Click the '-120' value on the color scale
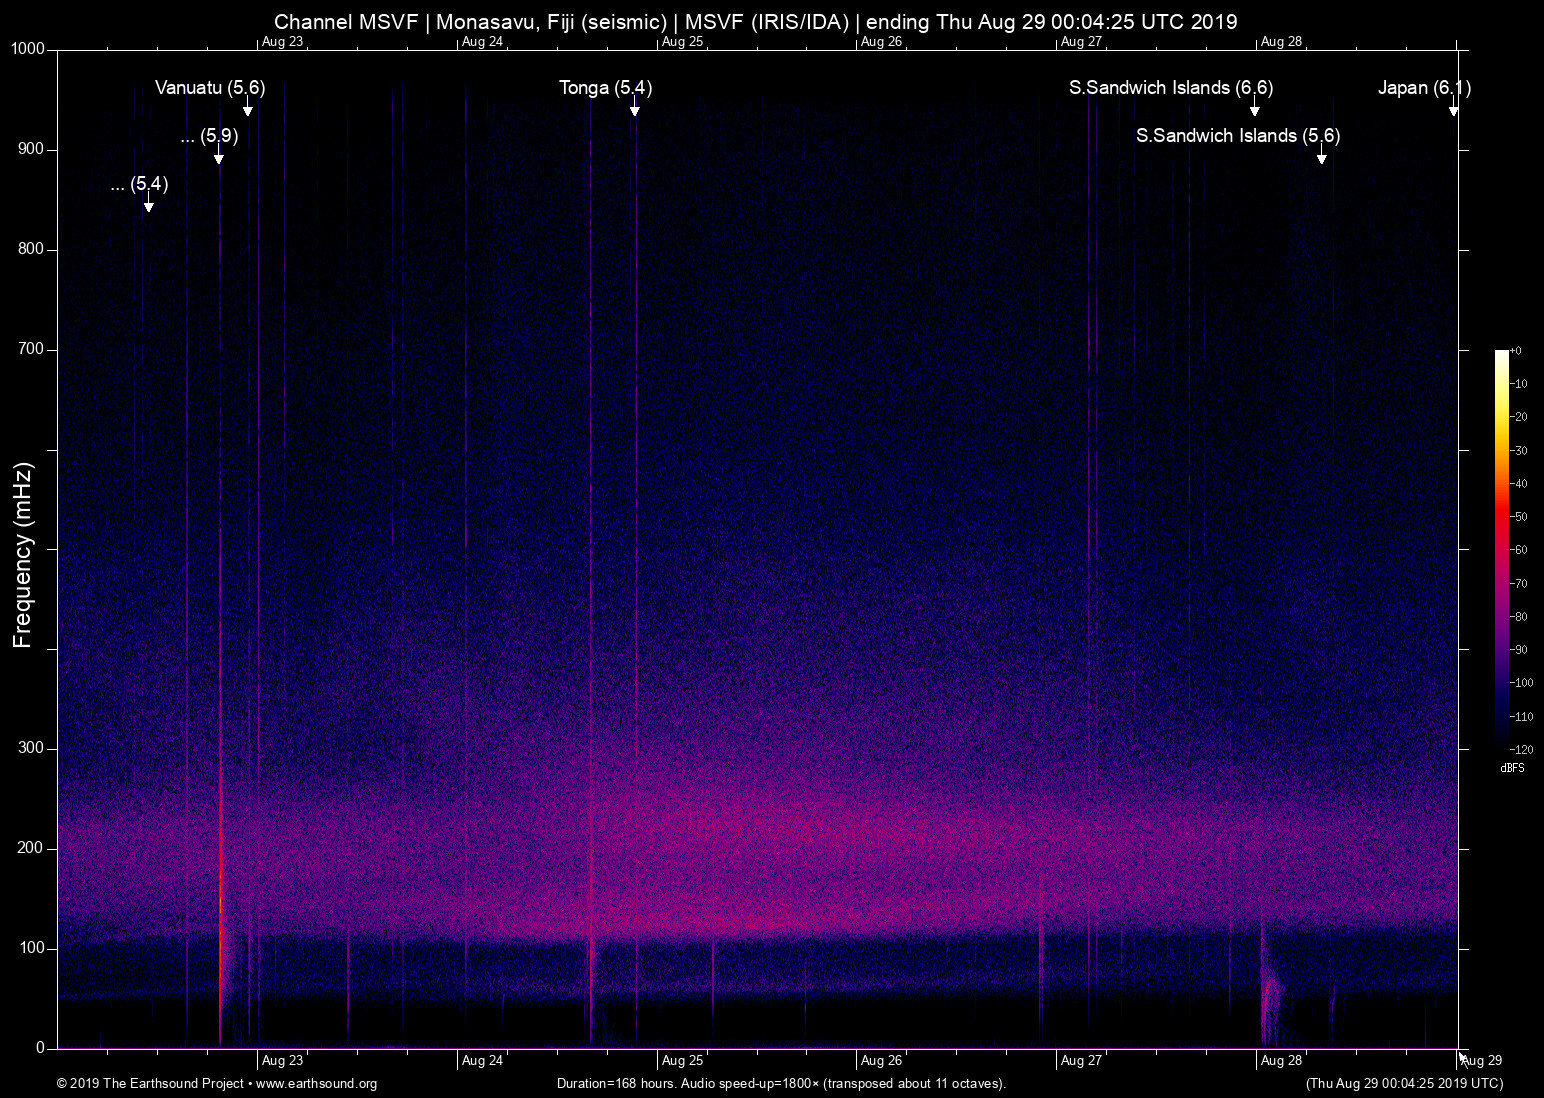Viewport: 1544px width, 1098px height. coord(1521,749)
